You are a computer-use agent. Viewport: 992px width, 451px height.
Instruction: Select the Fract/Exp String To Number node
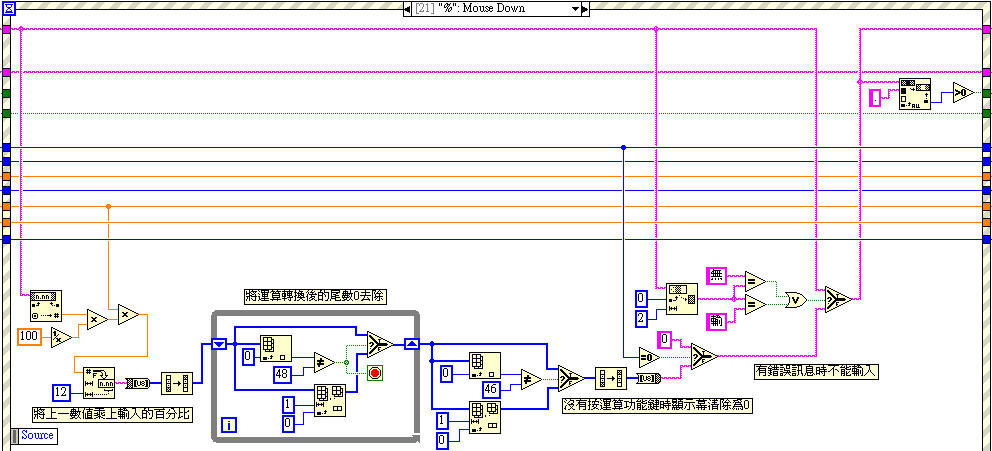click(x=46, y=306)
